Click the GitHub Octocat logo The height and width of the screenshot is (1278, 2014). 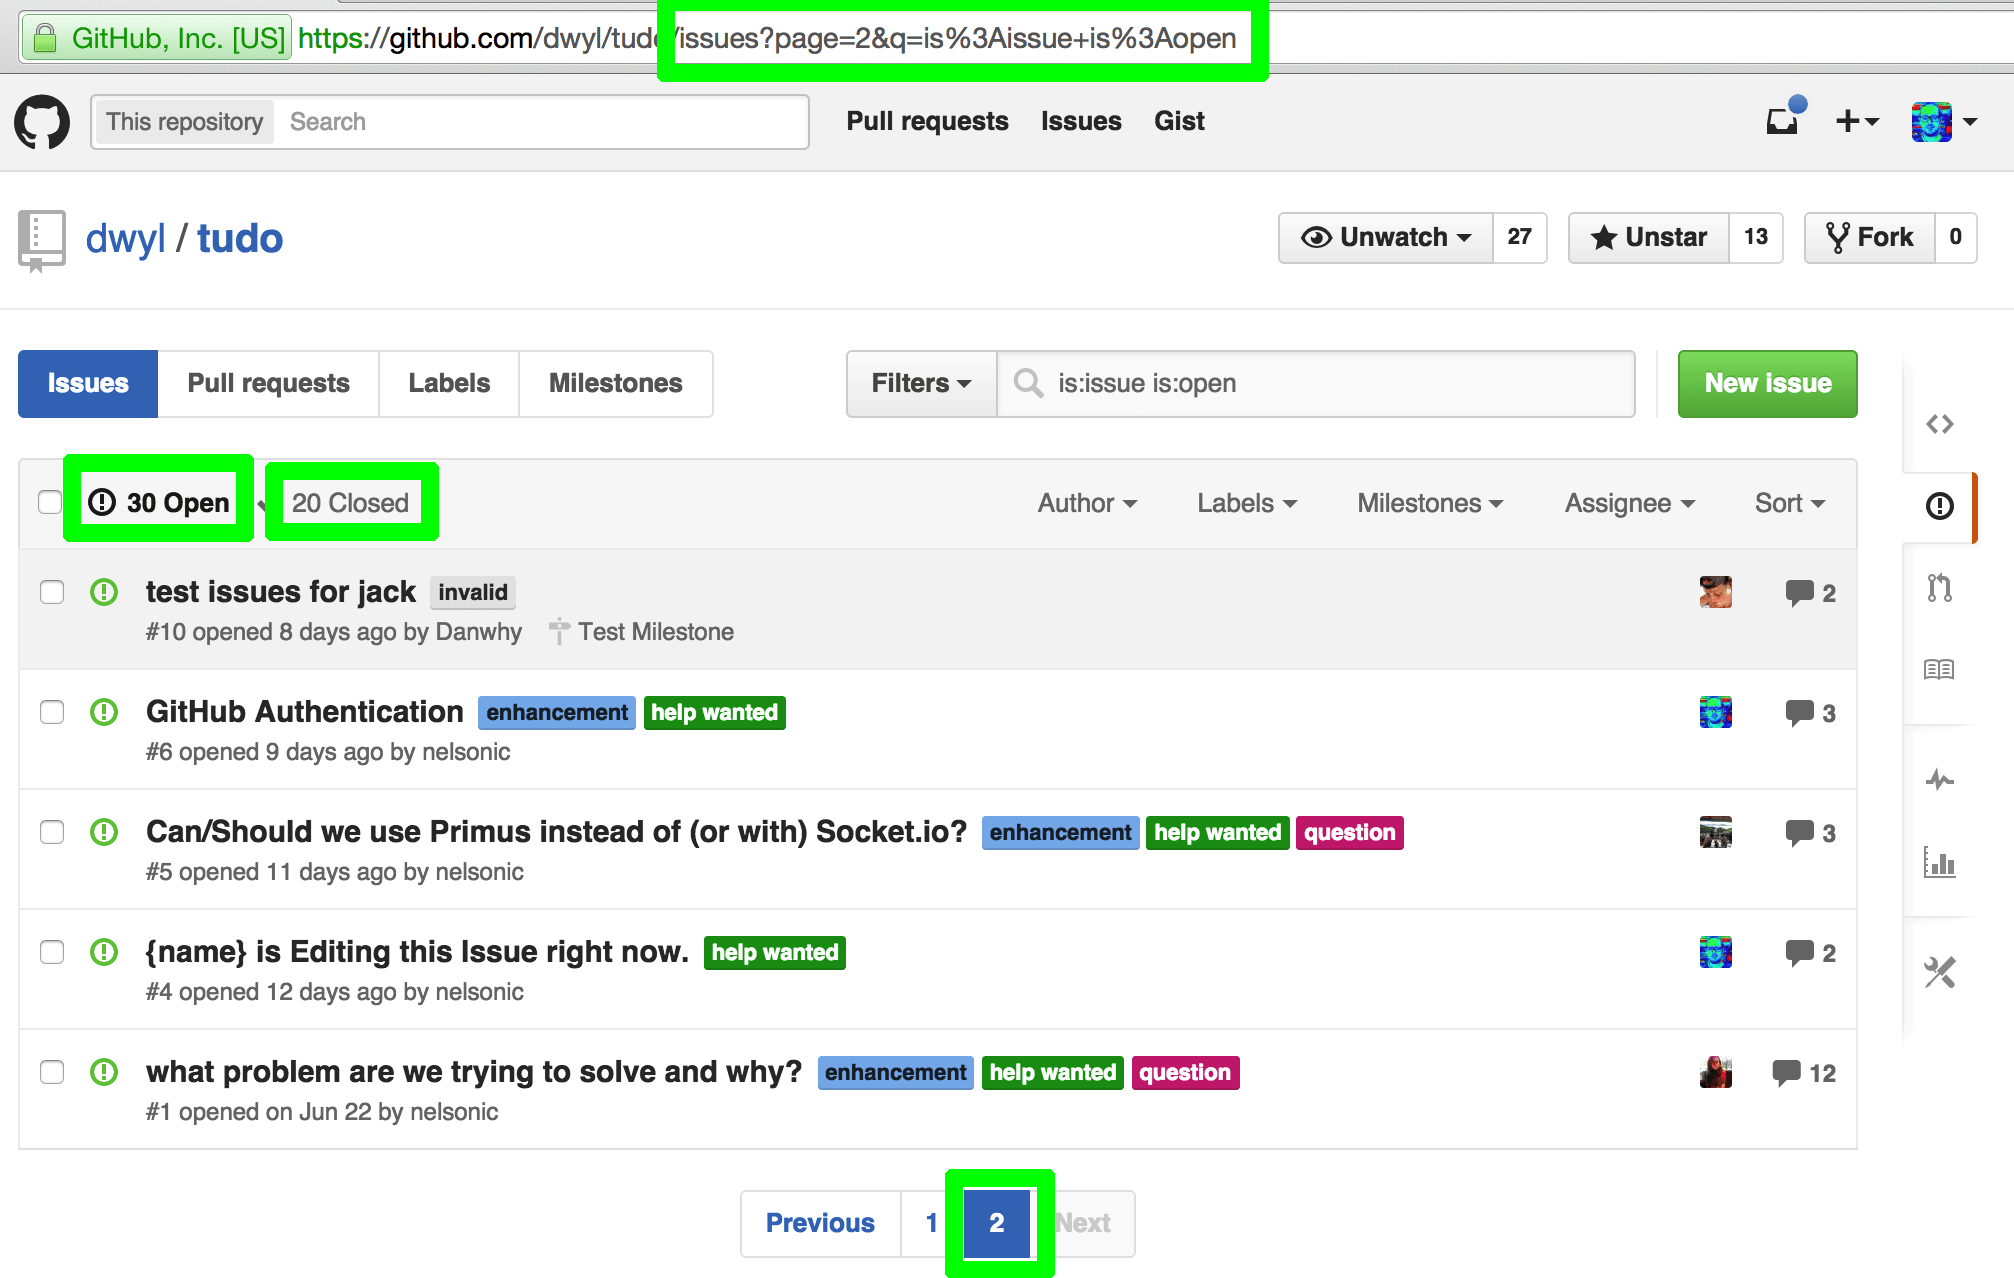point(42,121)
